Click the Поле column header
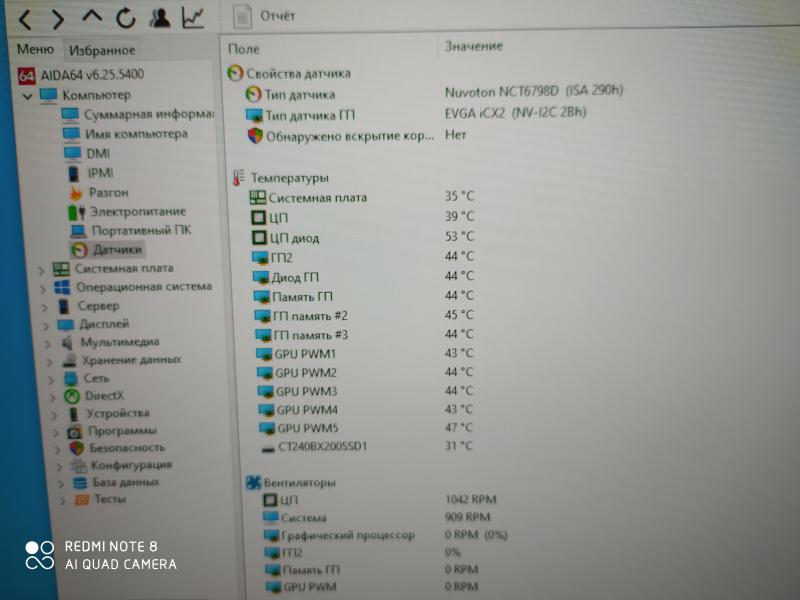The height and width of the screenshot is (600, 800). click(x=243, y=48)
